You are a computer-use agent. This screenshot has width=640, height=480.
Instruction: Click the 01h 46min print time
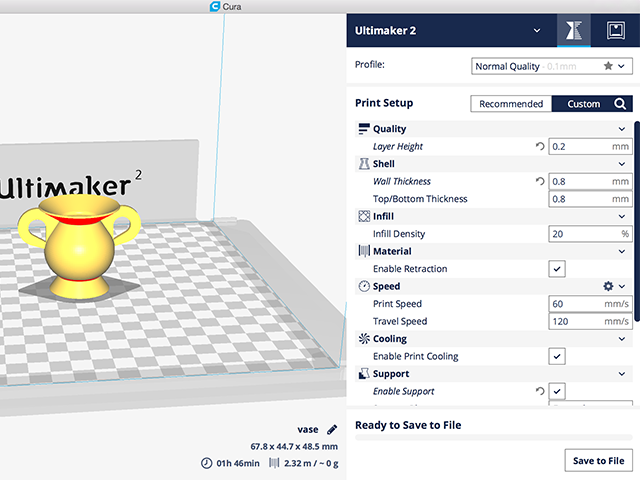pos(238,463)
